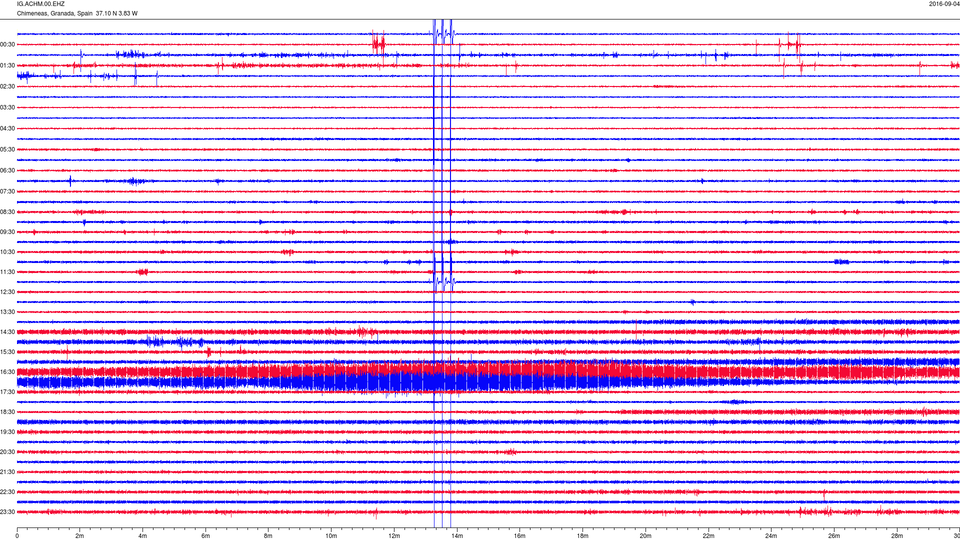Viewport: 960px width, 540px height.
Task: Select the '17:30' time row label
Action: coord(7,392)
